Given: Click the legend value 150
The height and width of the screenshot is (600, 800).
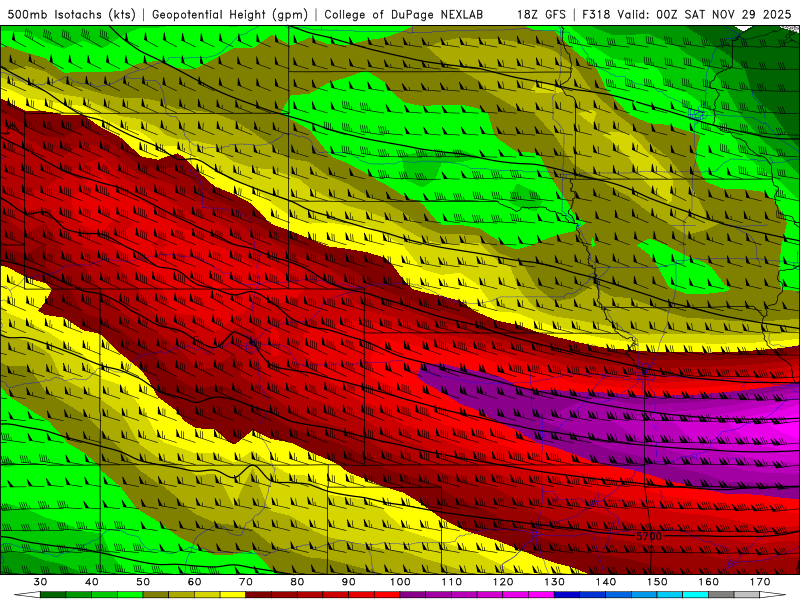Looking at the screenshot, I should [657, 582].
